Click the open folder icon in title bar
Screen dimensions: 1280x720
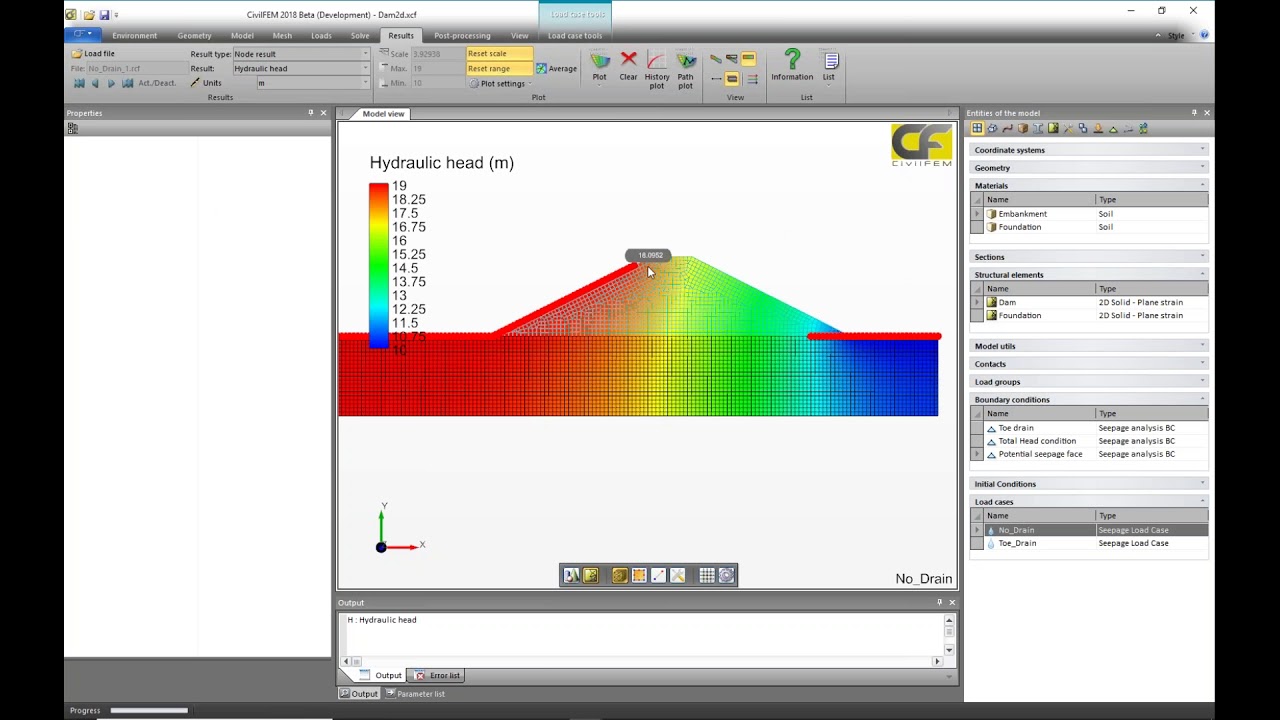[x=89, y=15]
